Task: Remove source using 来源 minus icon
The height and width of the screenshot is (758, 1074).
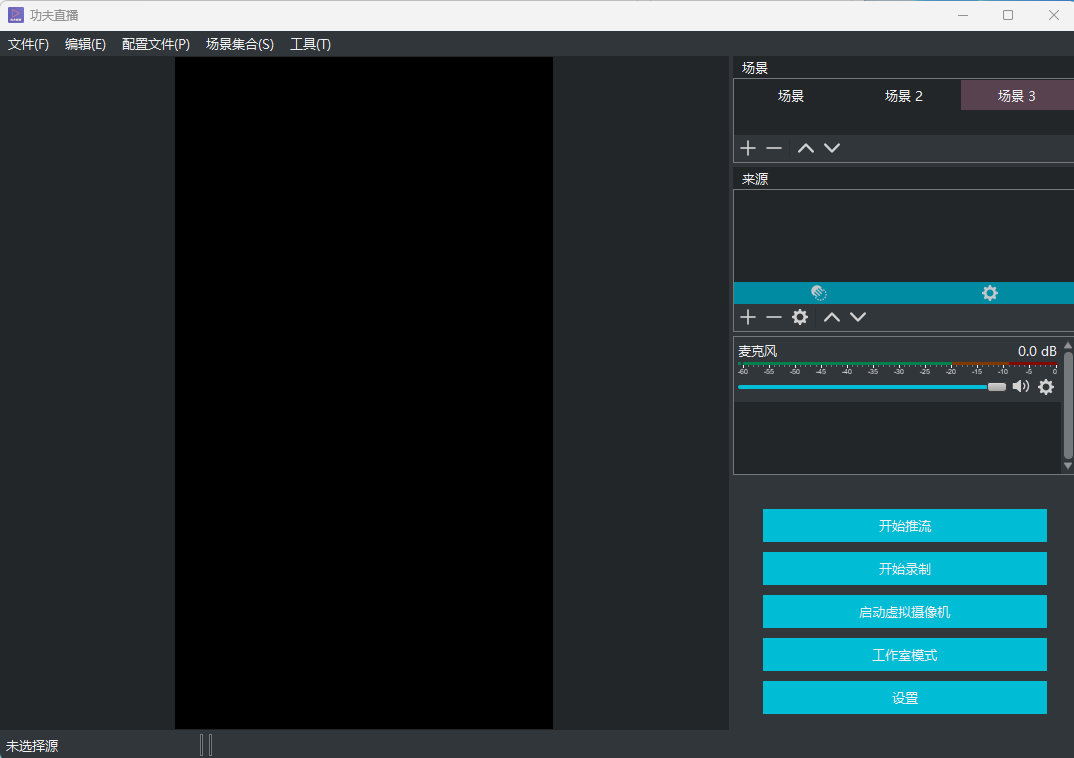Action: point(774,317)
